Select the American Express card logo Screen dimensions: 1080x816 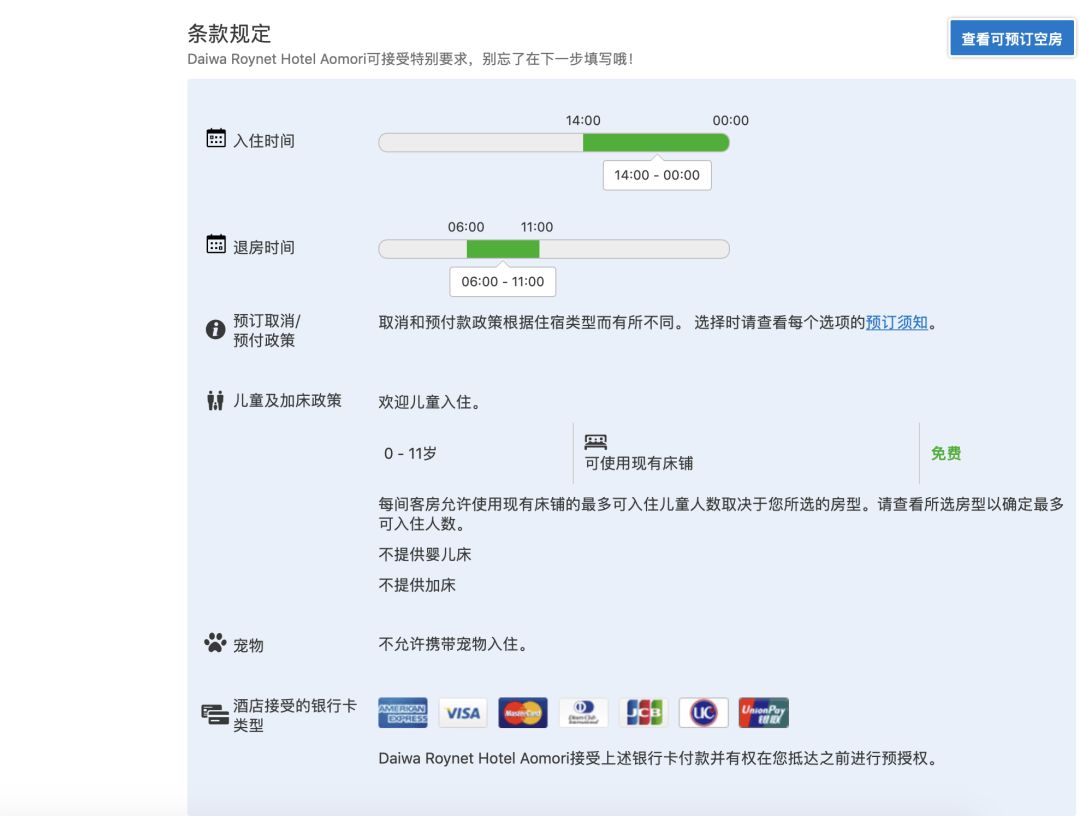click(x=402, y=712)
